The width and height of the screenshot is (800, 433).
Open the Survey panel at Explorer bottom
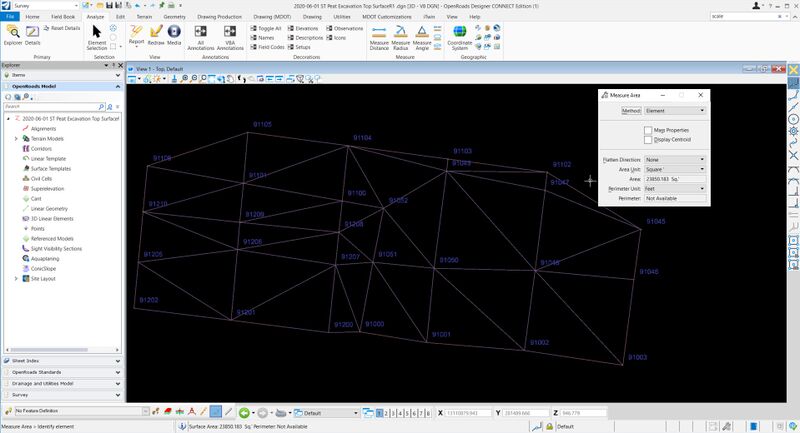pyautogui.click(x=63, y=395)
